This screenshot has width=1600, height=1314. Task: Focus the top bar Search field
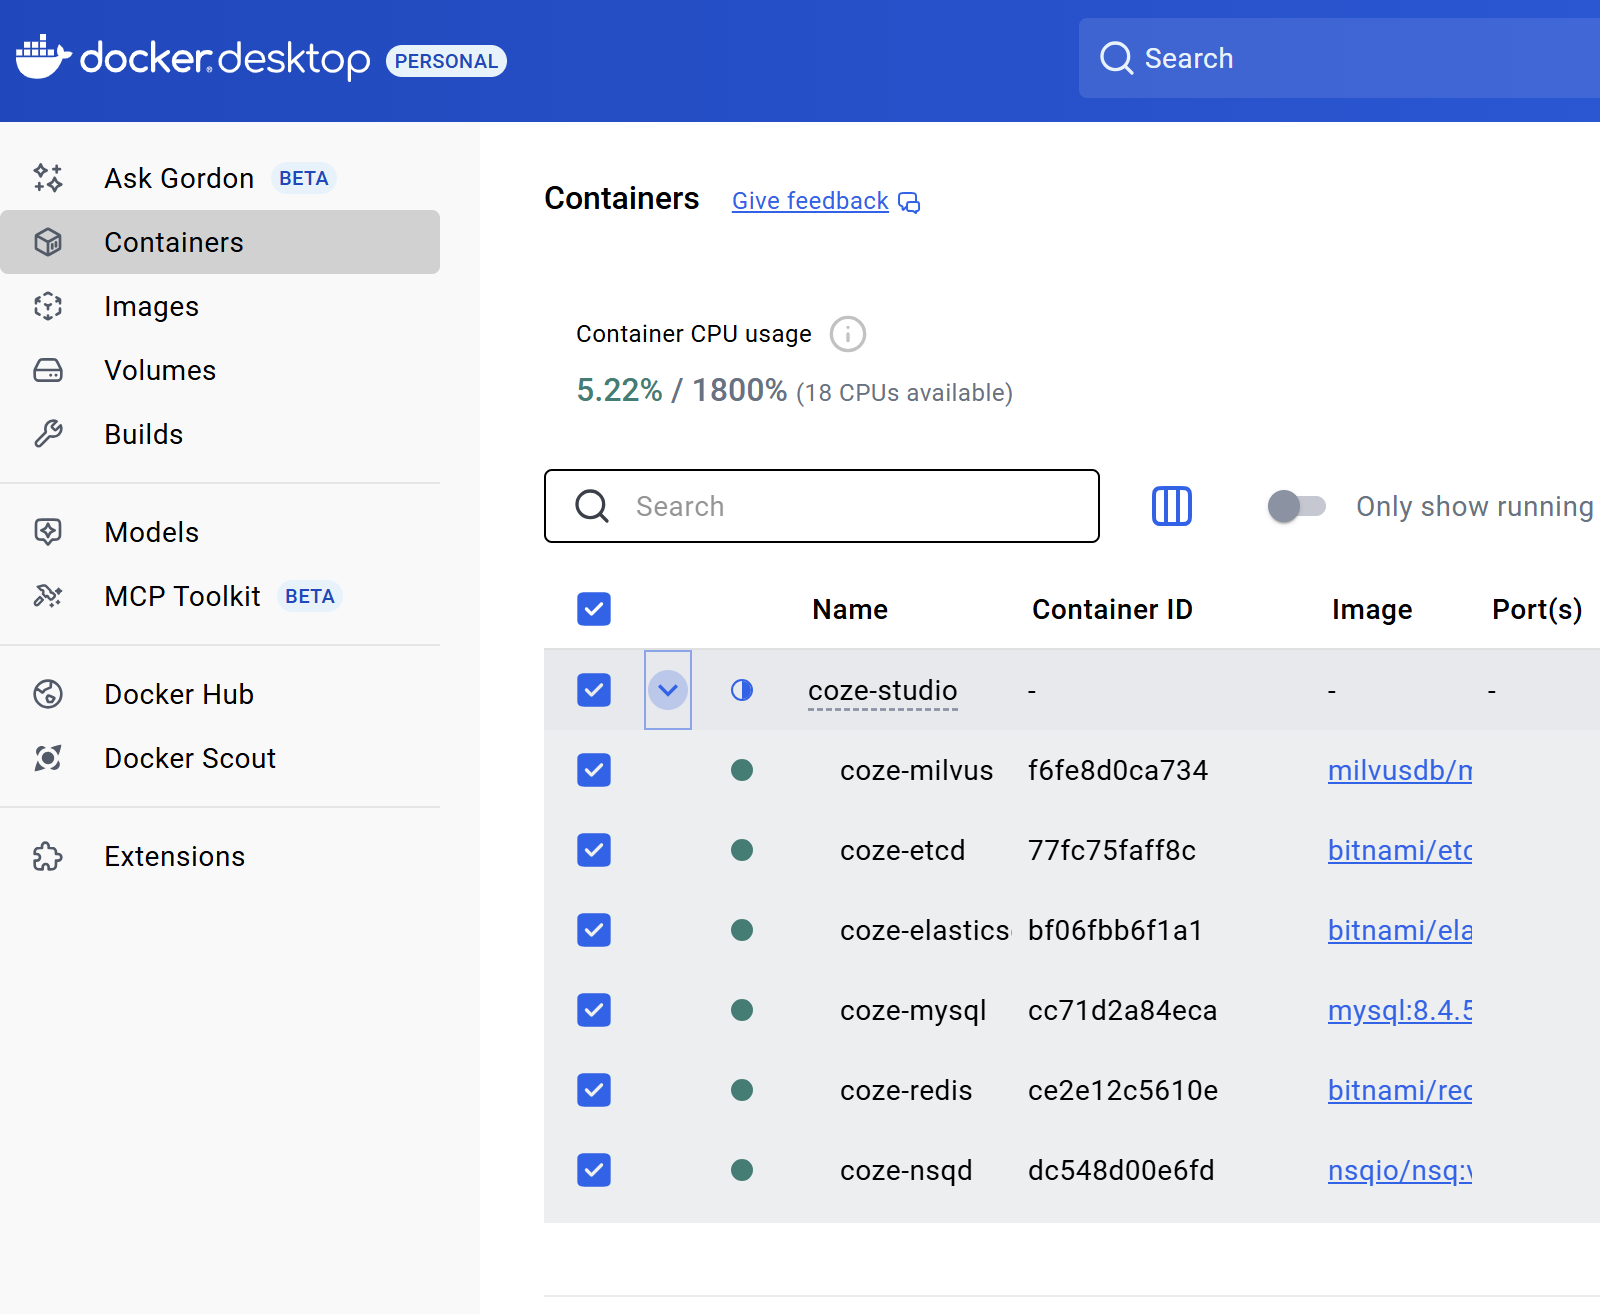(1339, 58)
